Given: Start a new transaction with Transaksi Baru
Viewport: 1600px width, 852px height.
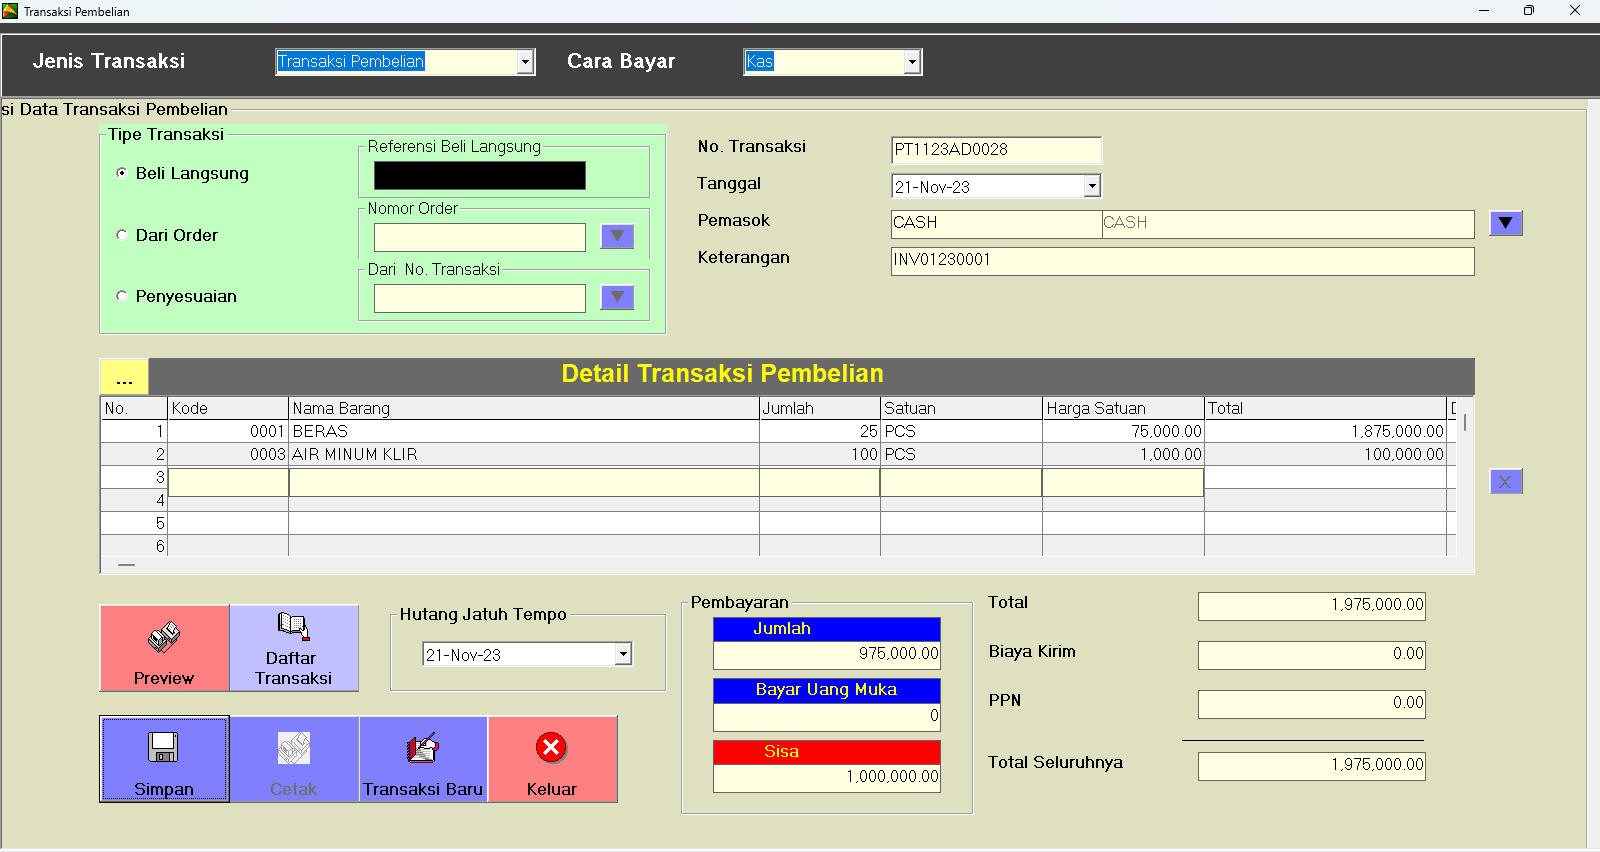Looking at the screenshot, I should tap(423, 759).
